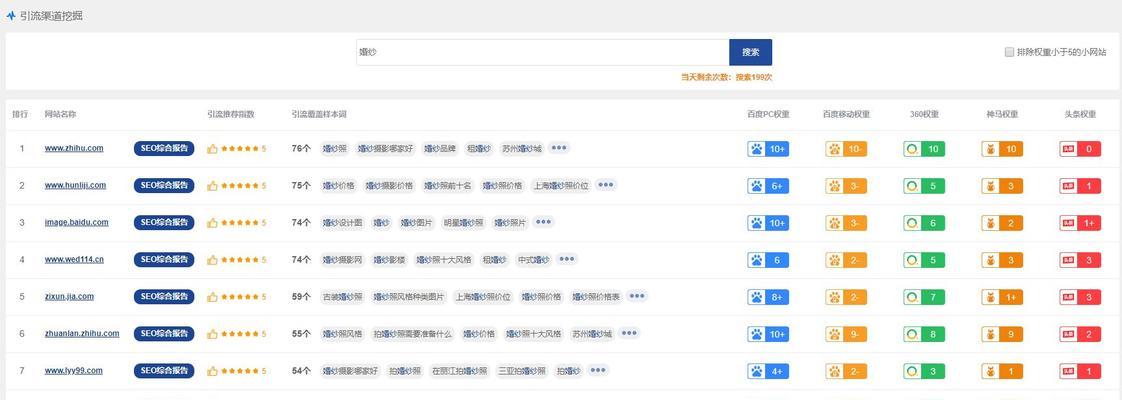
Task: Expand more keywords in zhuanlan.zhihu.com row
Action: point(629,333)
